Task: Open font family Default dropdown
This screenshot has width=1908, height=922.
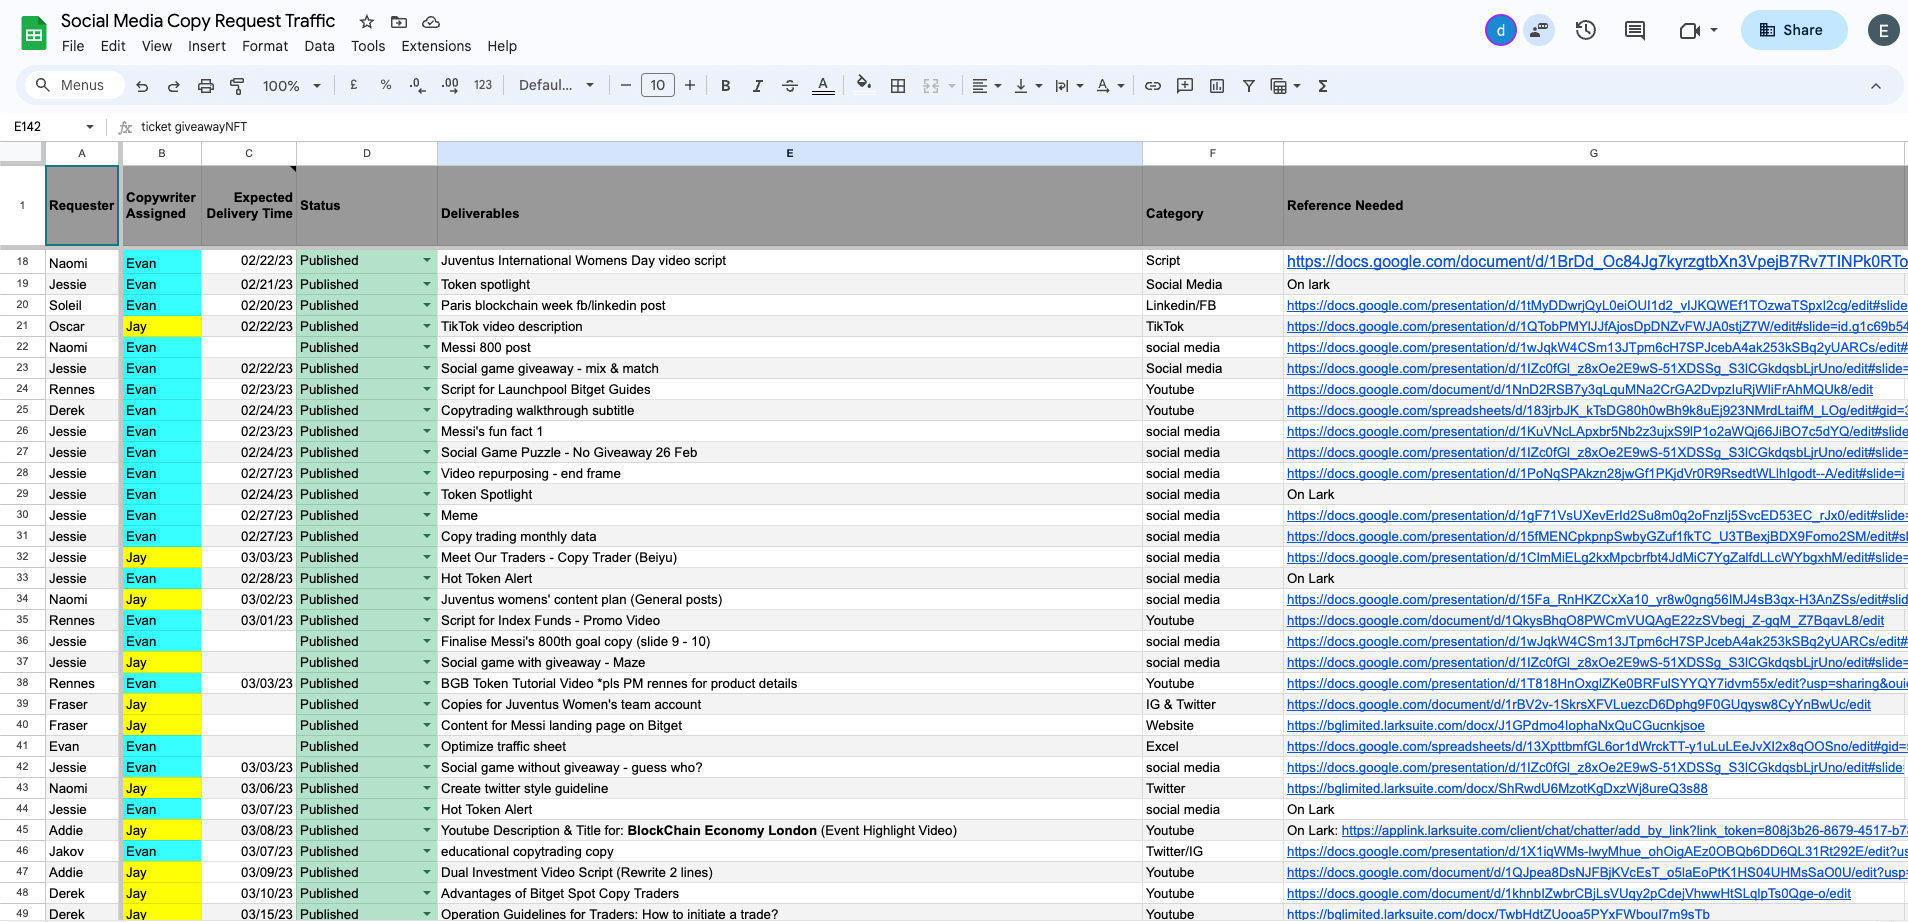Action: [x=556, y=86]
